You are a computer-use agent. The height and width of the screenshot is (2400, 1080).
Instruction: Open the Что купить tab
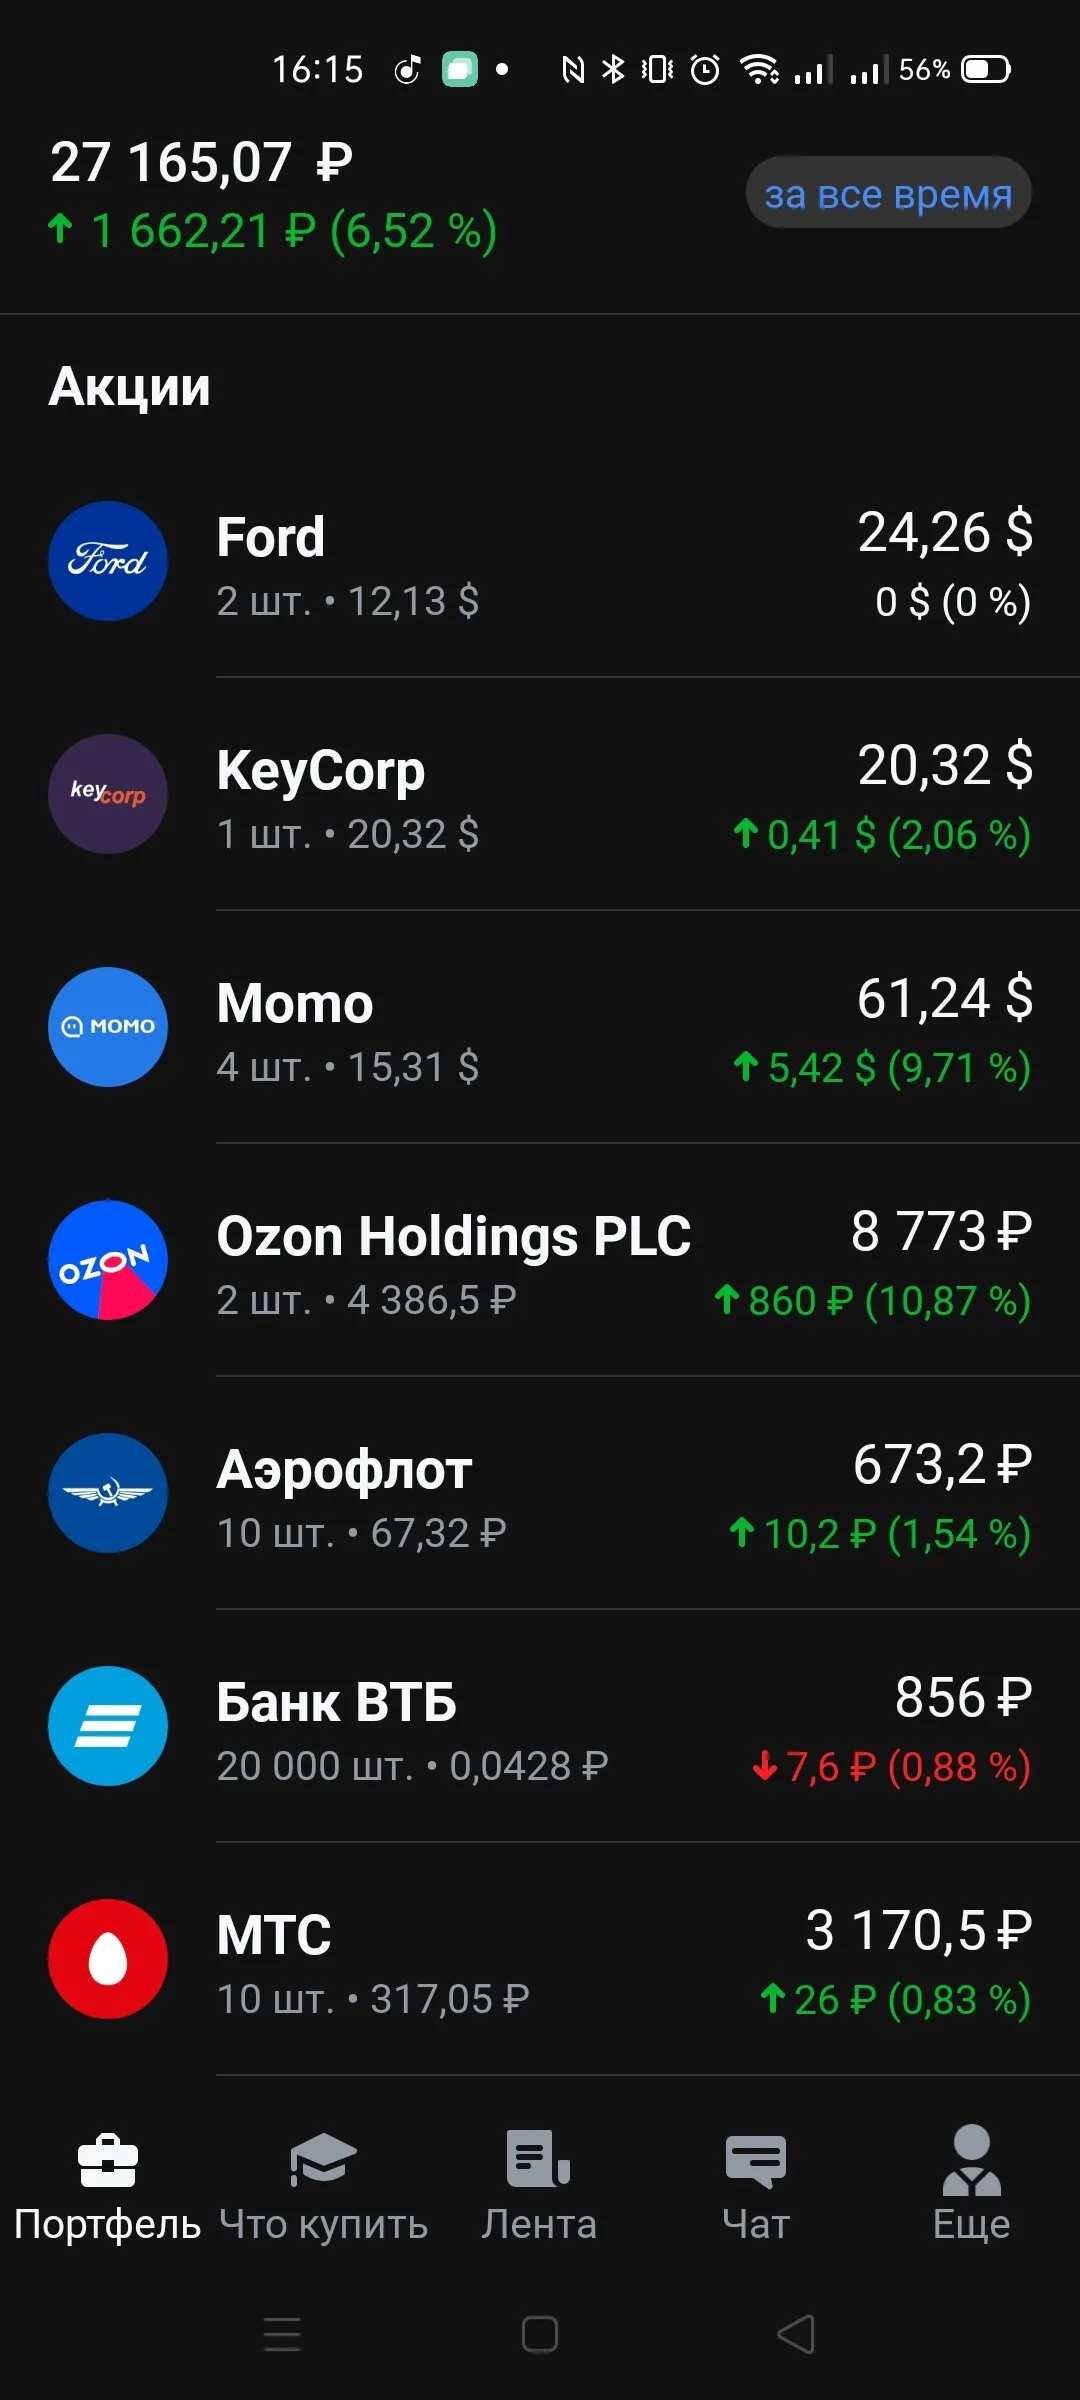click(x=323, y=2186)
